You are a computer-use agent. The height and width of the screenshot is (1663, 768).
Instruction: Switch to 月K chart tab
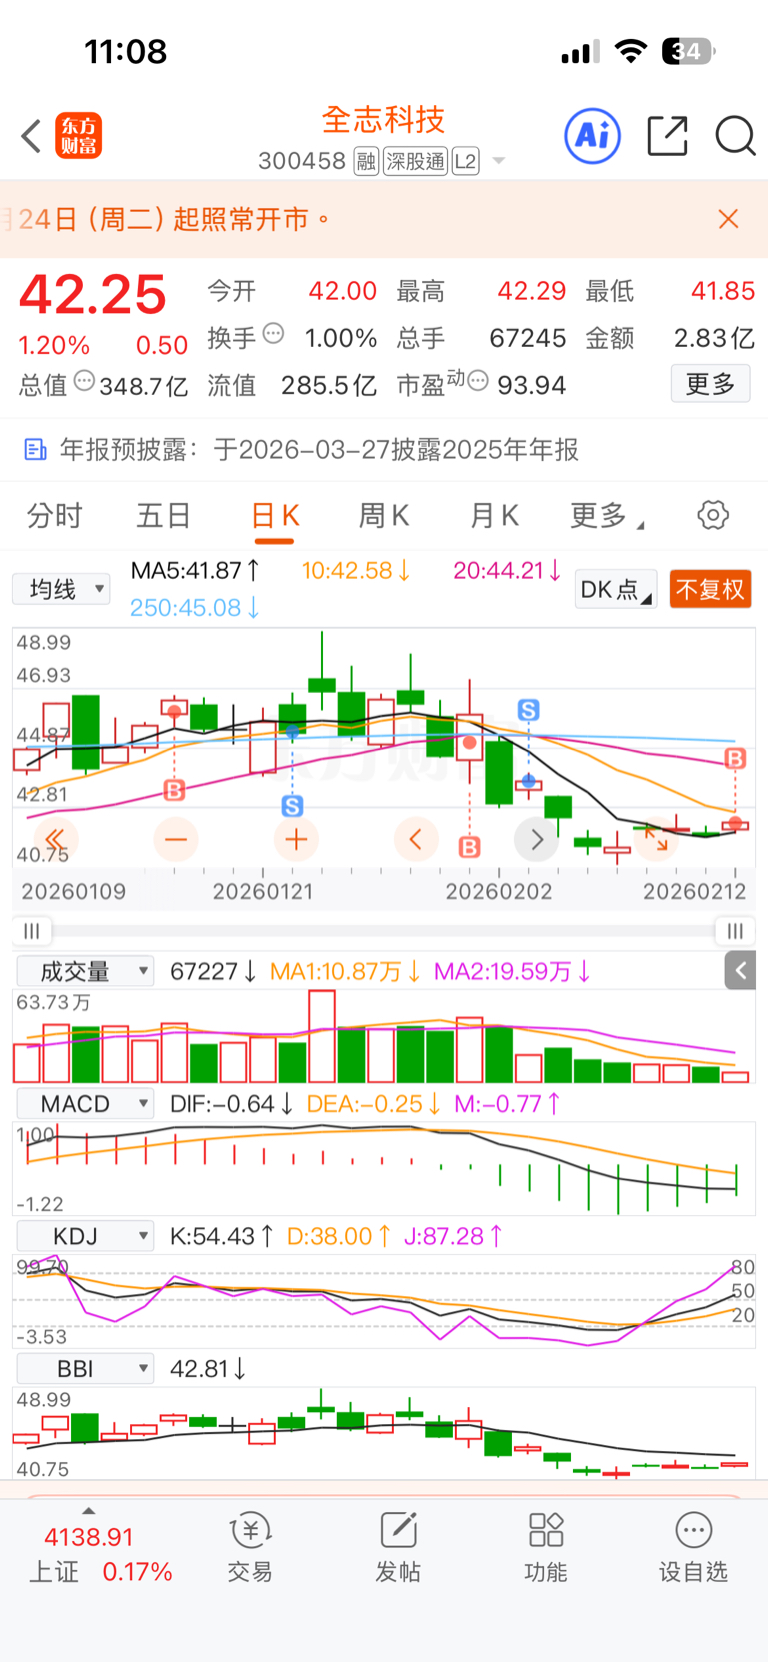click(x=494, y=516)
